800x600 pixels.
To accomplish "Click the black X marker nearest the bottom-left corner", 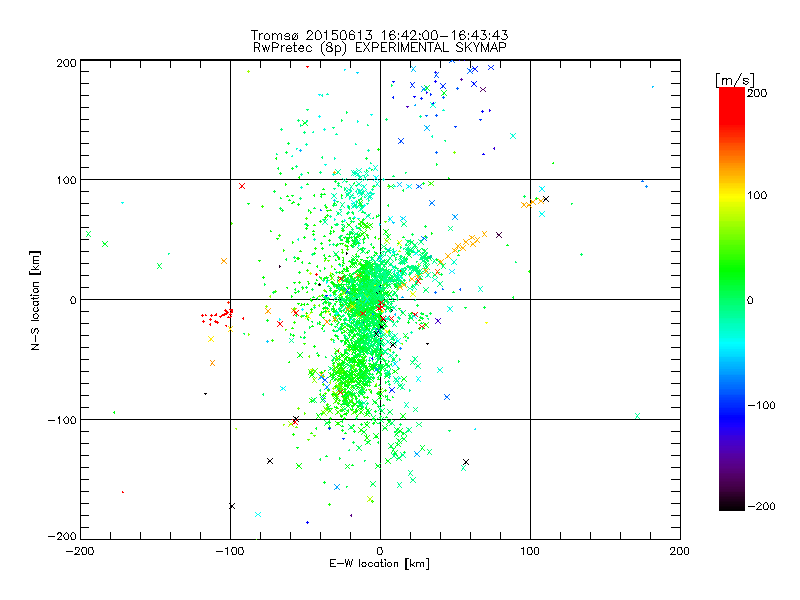I will [232, 506].
